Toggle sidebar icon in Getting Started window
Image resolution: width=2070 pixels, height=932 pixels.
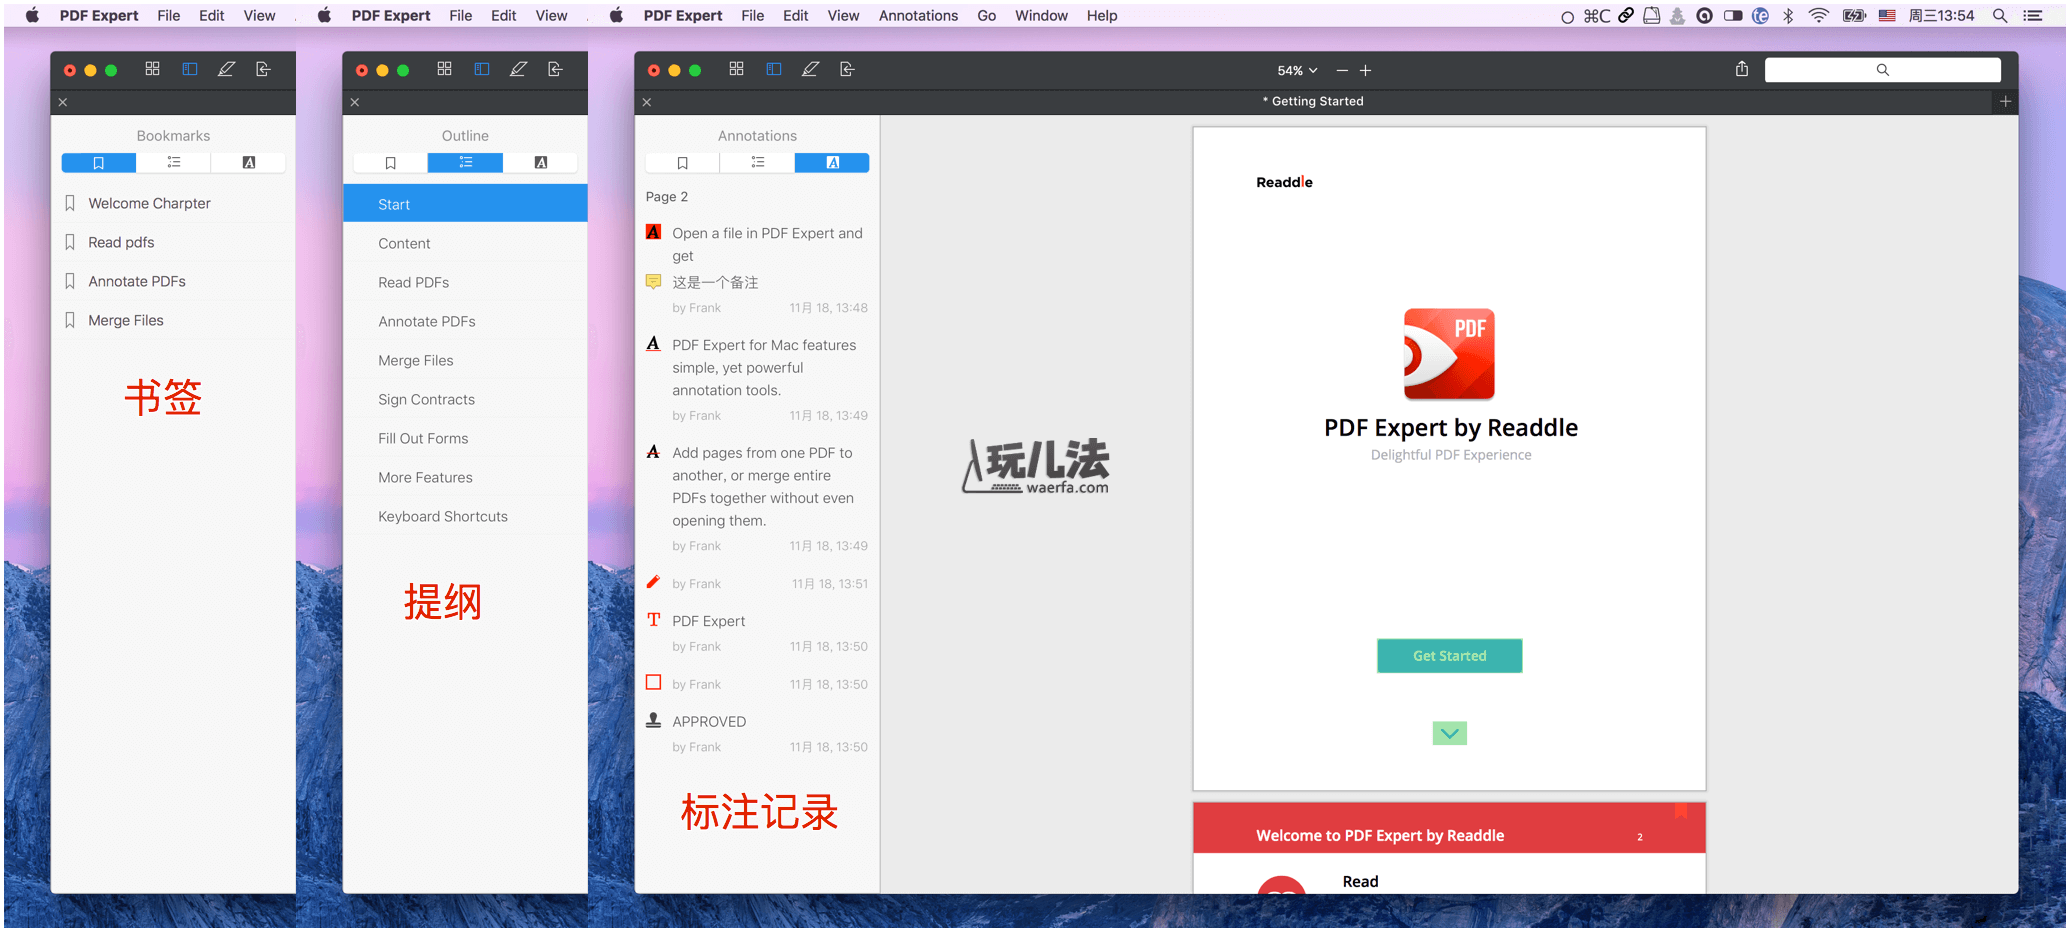pyautogui.click(x=773, y=69)
